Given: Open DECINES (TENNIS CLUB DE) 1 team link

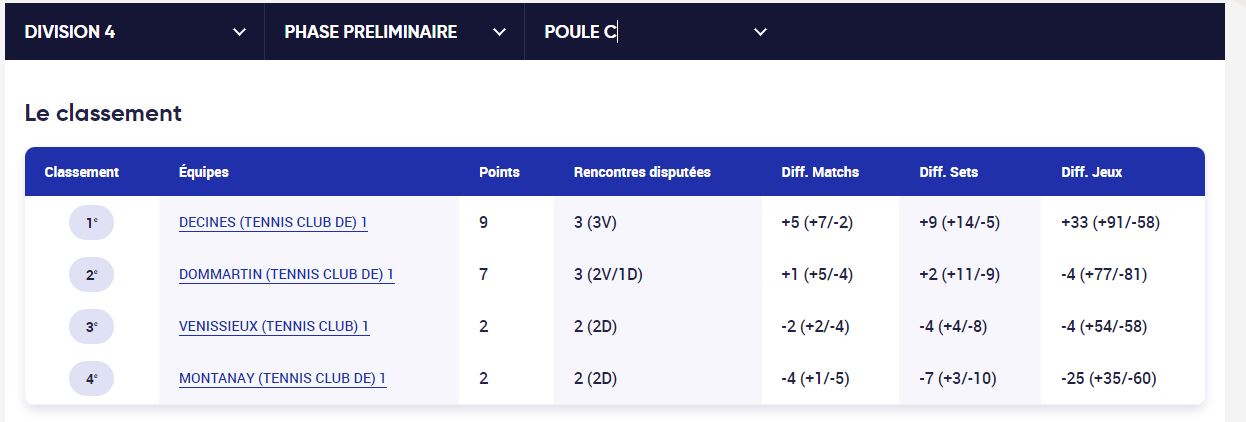Looking at the screenshot, I should tap(273, 222).
